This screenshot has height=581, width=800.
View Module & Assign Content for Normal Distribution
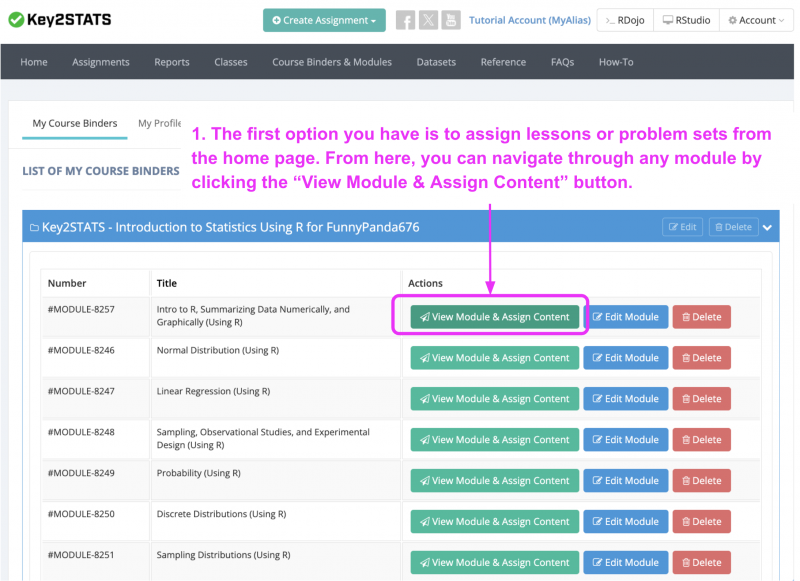pos(494,358)
